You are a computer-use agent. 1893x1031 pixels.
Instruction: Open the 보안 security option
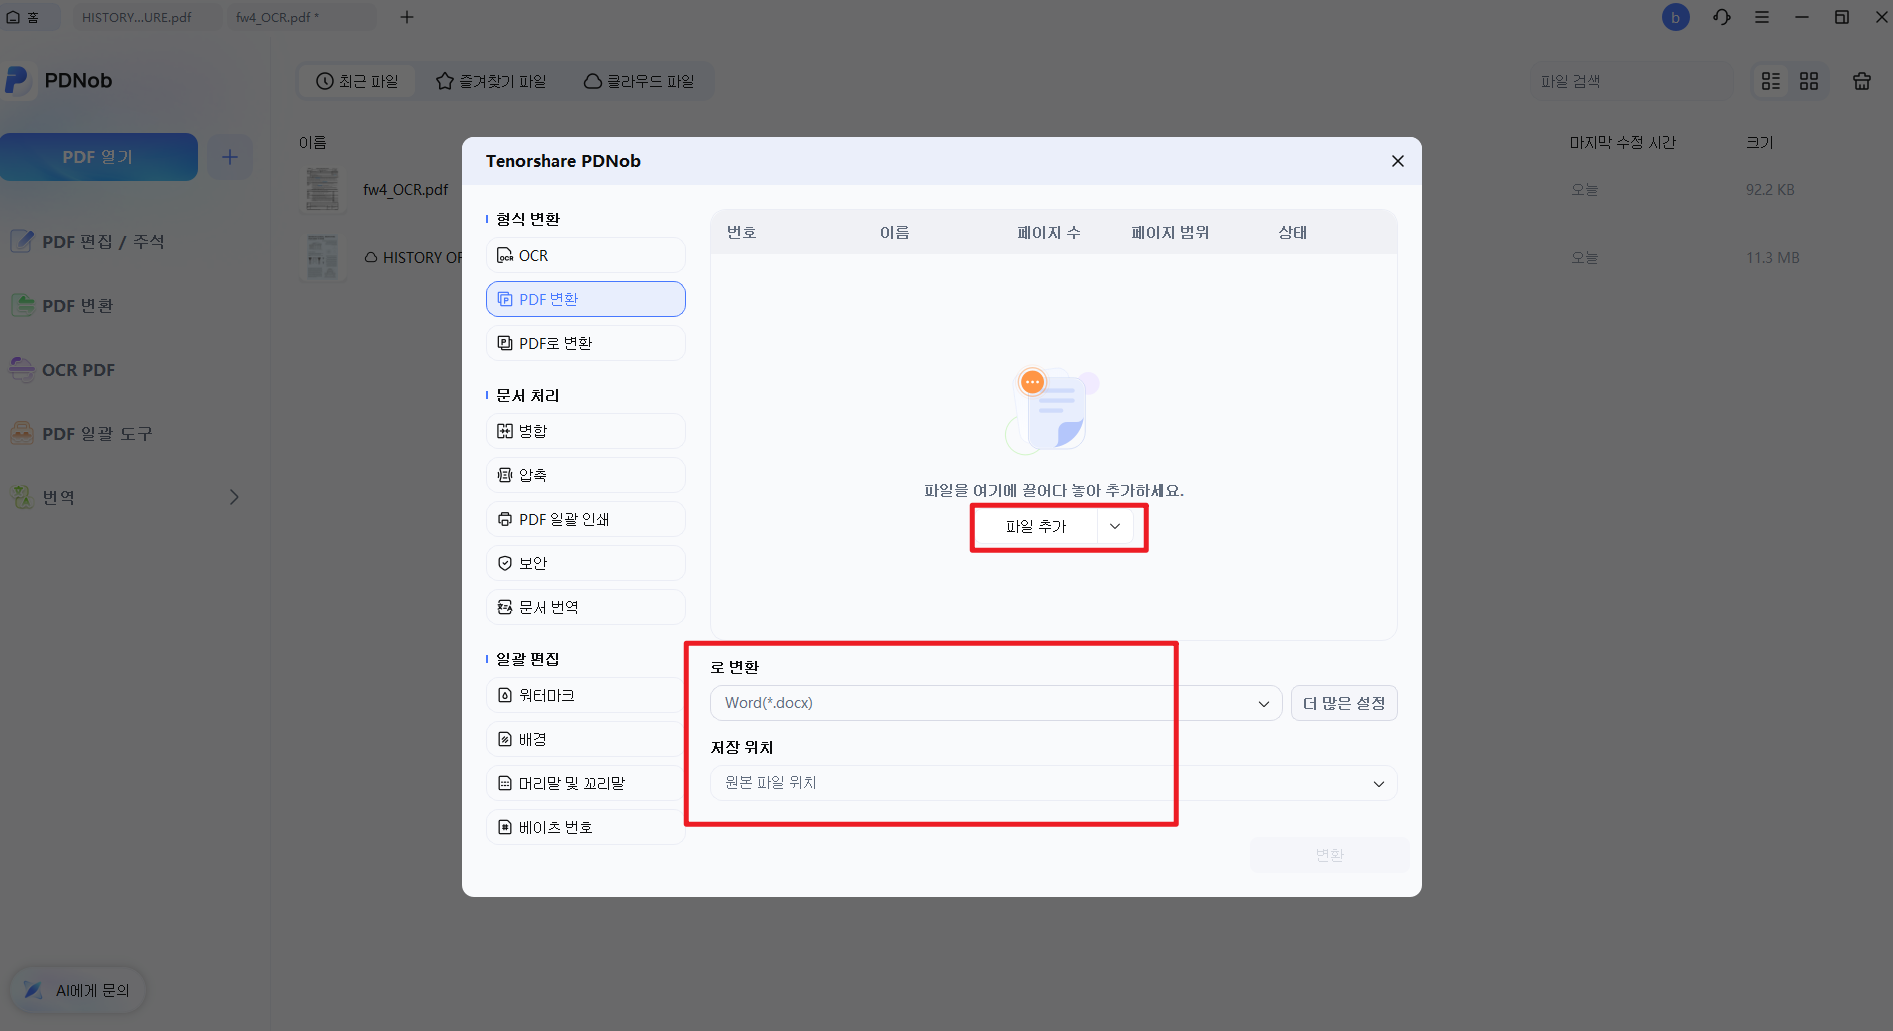585,563
